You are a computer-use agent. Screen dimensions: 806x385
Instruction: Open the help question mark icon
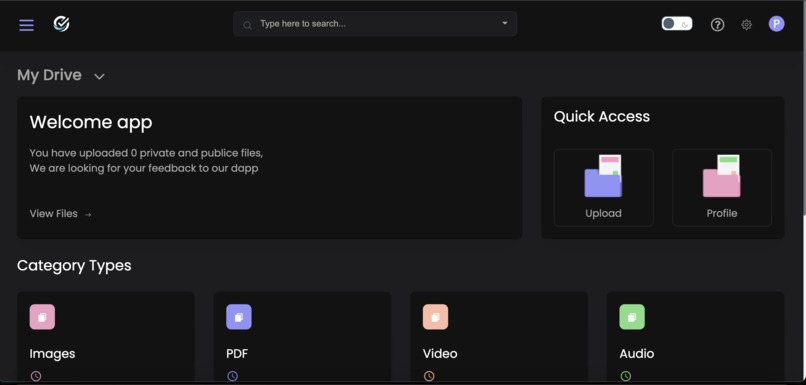pyautogui.click(x=717, y=24)
